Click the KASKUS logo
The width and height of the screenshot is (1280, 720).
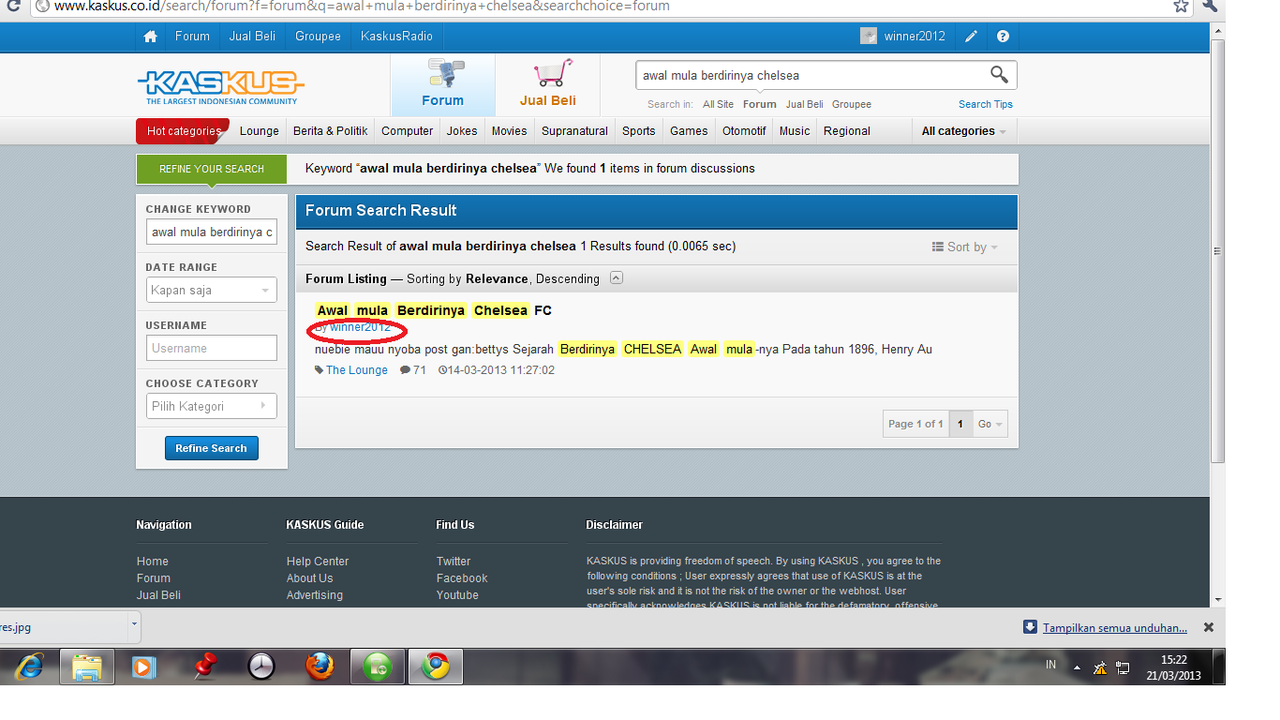coord(220,87)
